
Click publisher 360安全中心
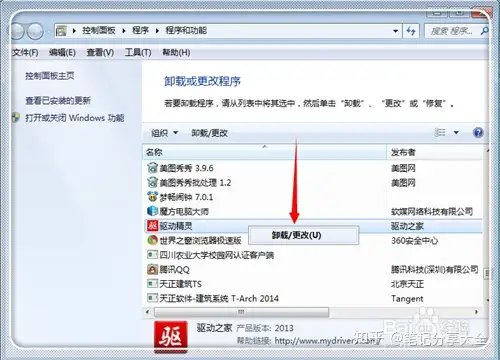(x=414, y=240)
